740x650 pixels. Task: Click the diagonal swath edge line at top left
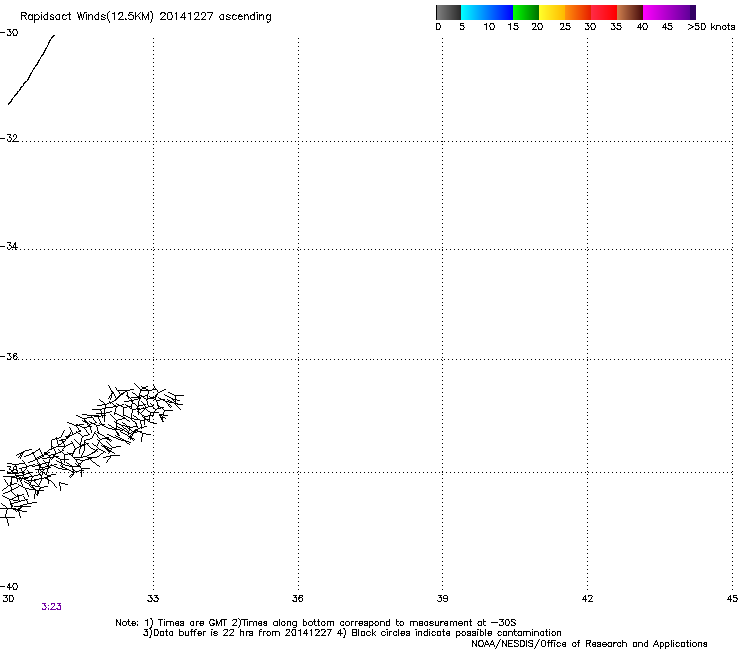[x=32, y=69]
